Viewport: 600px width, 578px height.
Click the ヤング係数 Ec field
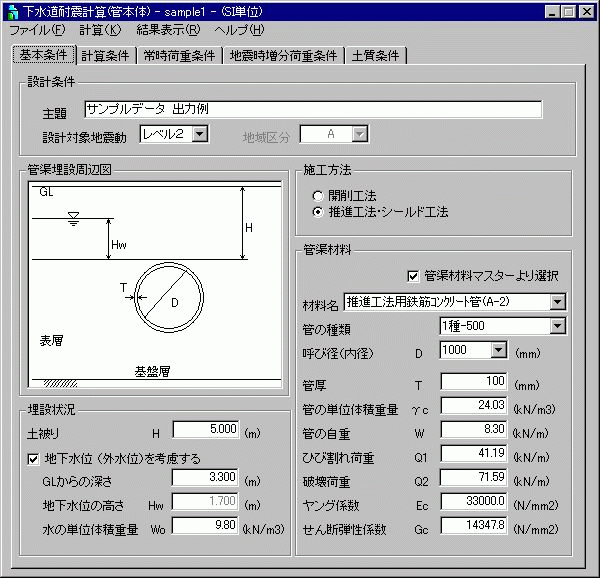pyautogui.click(x=474, y=501)
